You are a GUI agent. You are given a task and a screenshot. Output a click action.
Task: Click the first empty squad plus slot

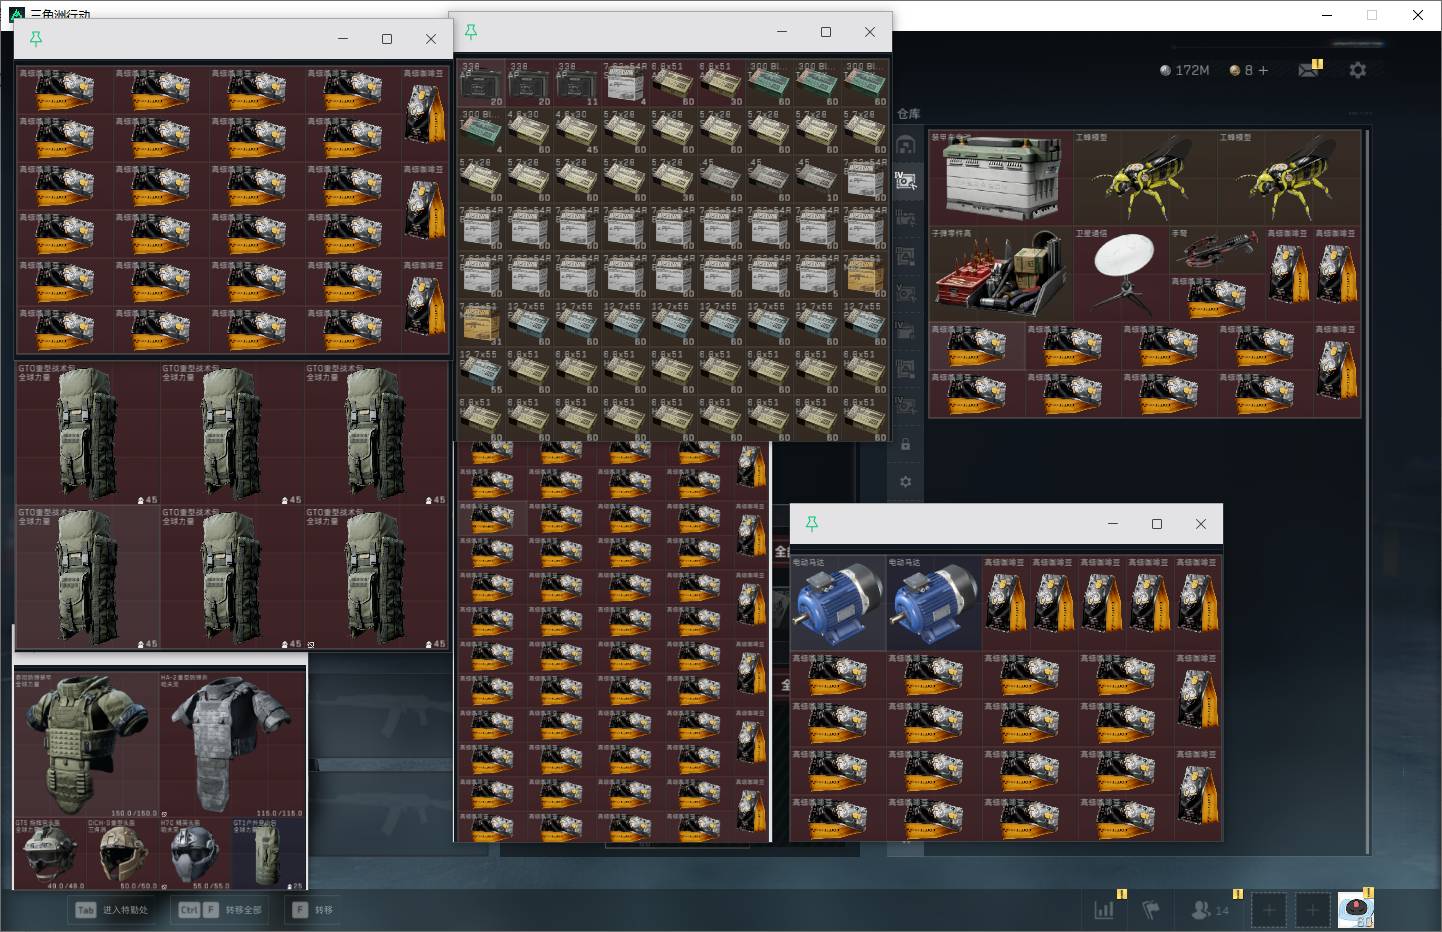(1269, 910)
